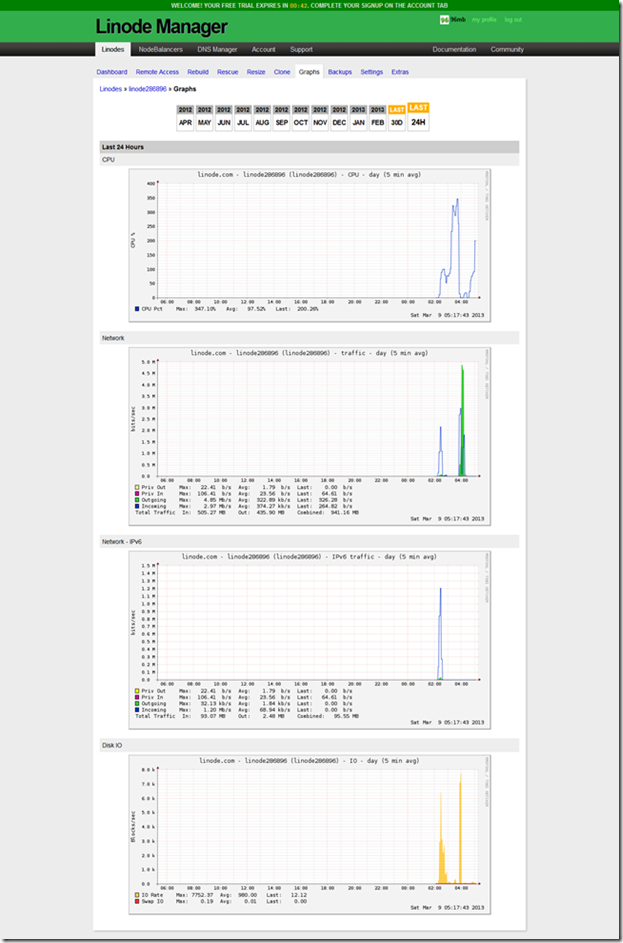Click the Linodes breadcrumb link

[x=111, y=88]
